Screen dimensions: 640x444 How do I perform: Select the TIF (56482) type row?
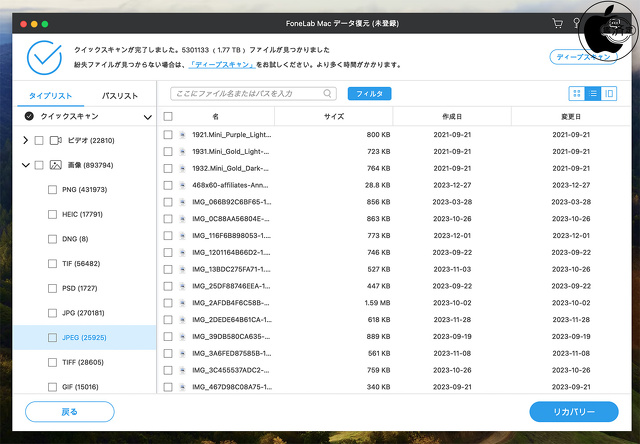click(x=84, y=264)
